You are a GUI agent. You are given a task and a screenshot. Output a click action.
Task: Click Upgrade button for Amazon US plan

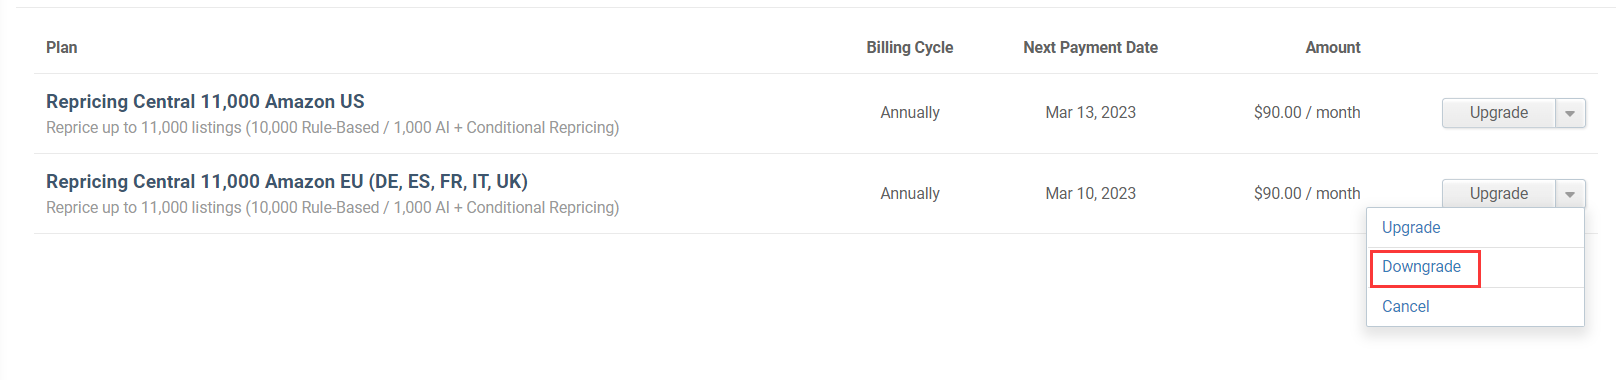coord(1498,113)
